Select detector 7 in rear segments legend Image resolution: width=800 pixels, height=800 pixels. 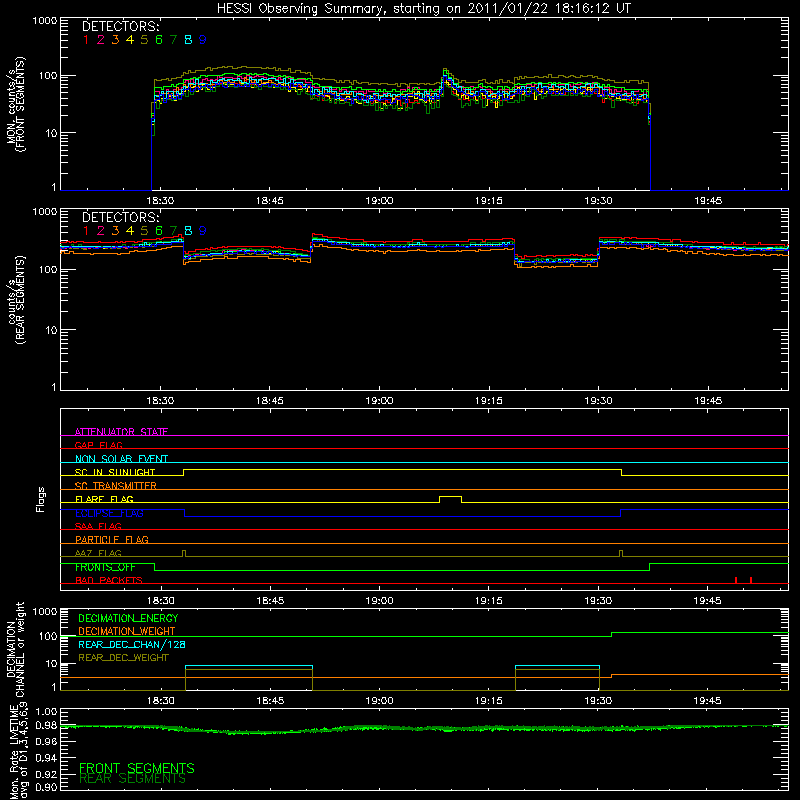pyautogui.click(x=173, y=231)
